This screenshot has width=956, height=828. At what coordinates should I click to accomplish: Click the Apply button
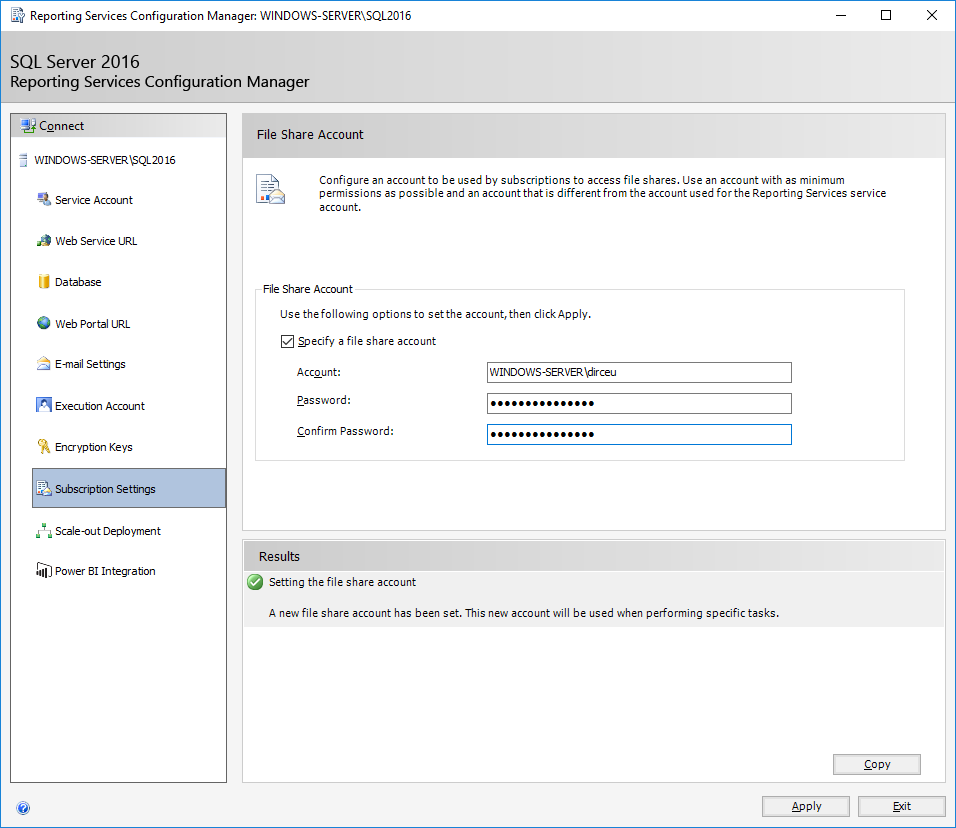(x=805, y=807)
